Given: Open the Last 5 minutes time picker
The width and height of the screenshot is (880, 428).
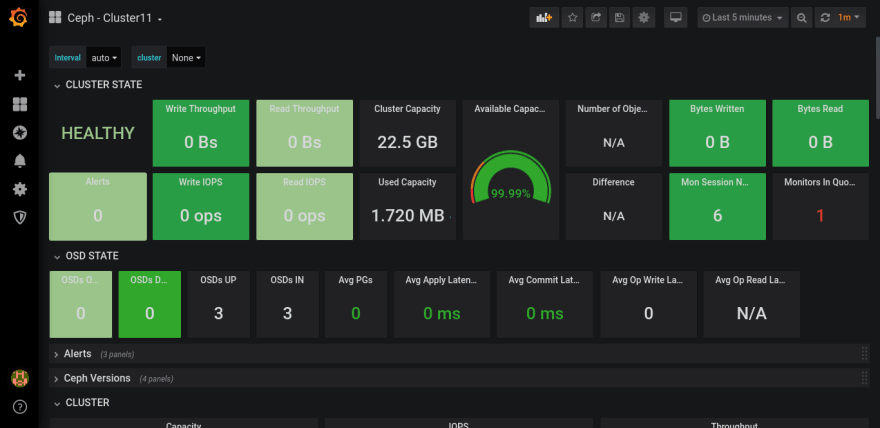Looking at the screenshot, I should pos(743,17).
